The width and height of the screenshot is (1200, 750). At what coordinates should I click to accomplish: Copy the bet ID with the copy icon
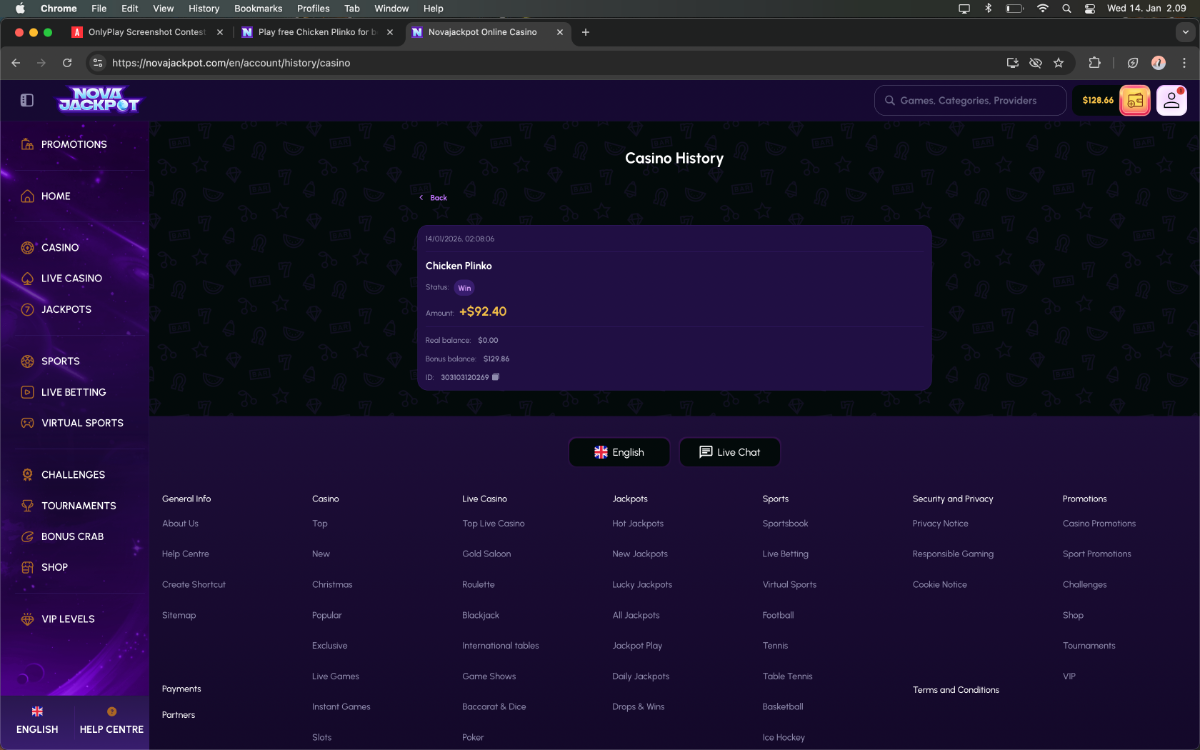tap(496, 377)
